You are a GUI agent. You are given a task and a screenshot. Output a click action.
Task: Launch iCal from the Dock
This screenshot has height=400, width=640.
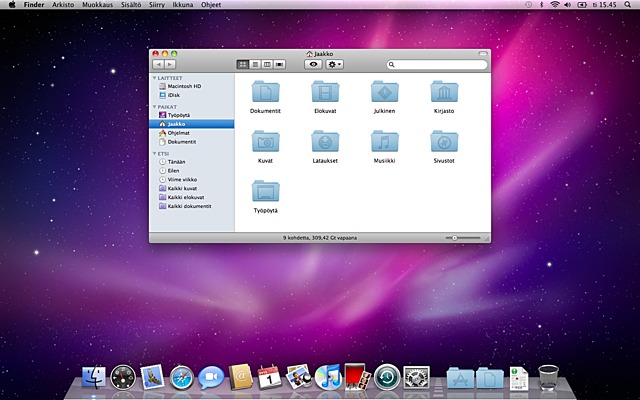tap(270, 377)
